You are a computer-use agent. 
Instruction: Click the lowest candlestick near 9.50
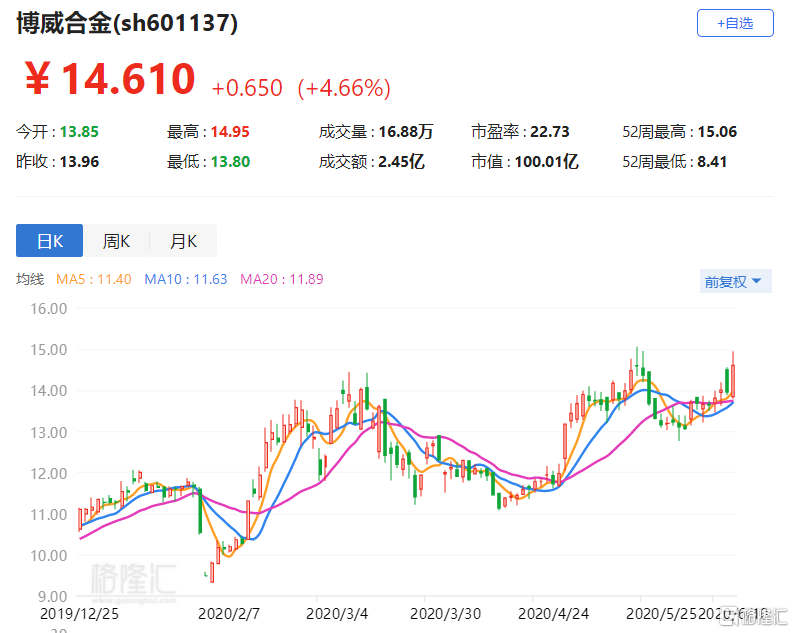[212, 572]
